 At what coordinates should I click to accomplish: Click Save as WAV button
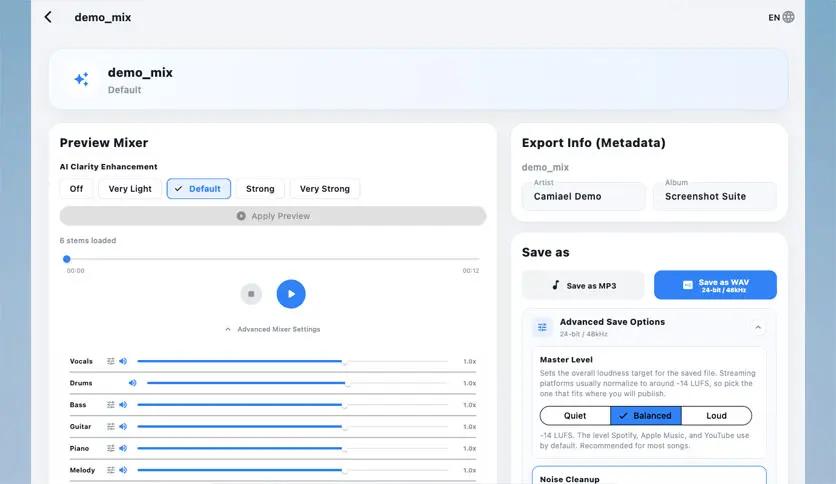(715, 285)
